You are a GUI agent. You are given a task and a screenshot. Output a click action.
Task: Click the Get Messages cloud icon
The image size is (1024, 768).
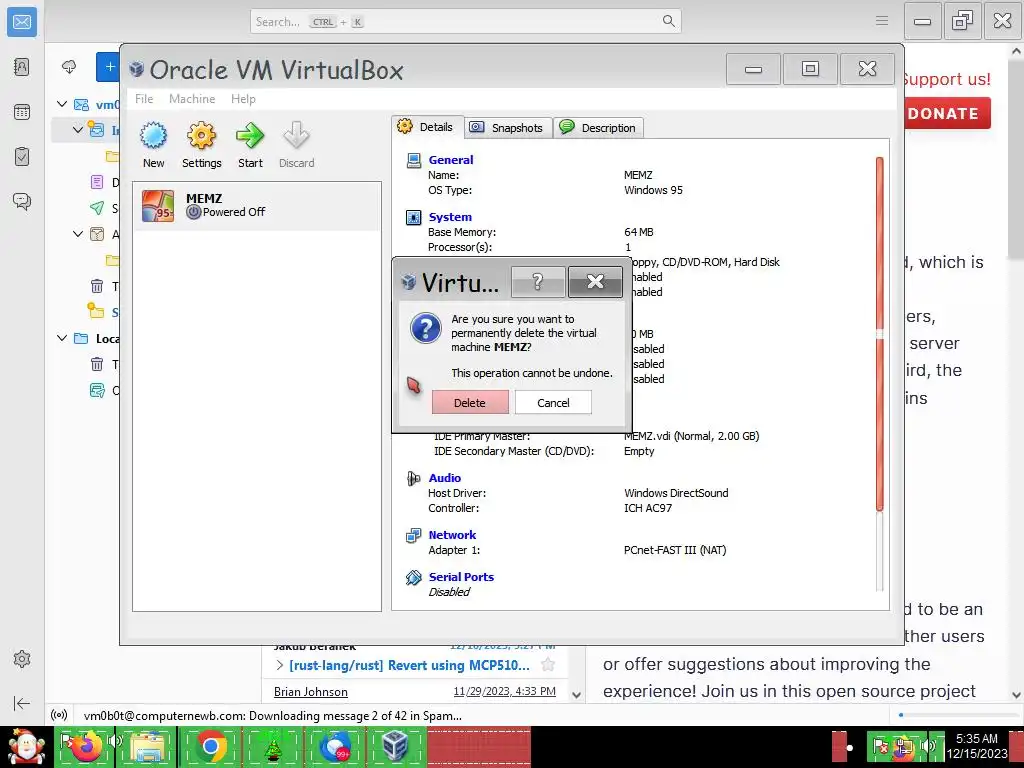click(69, 67)
